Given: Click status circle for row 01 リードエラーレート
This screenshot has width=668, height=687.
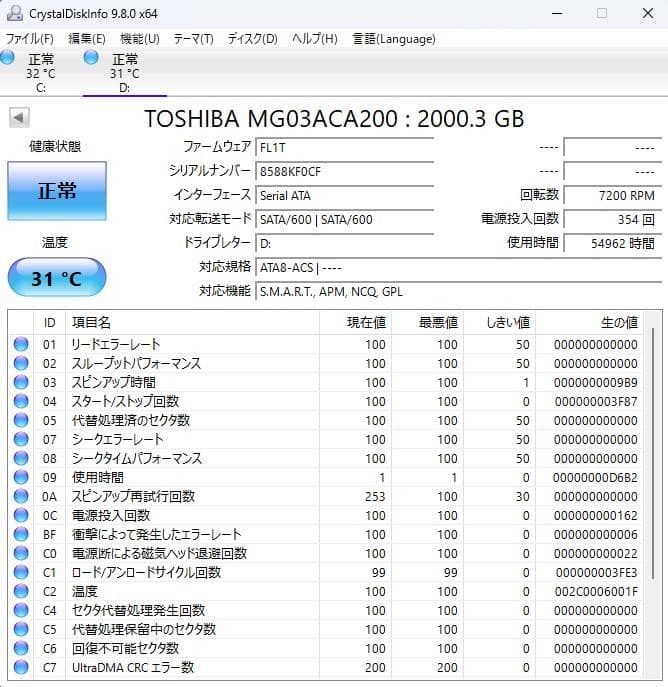Looking at the screenshot, I should [x=21, y=344].
